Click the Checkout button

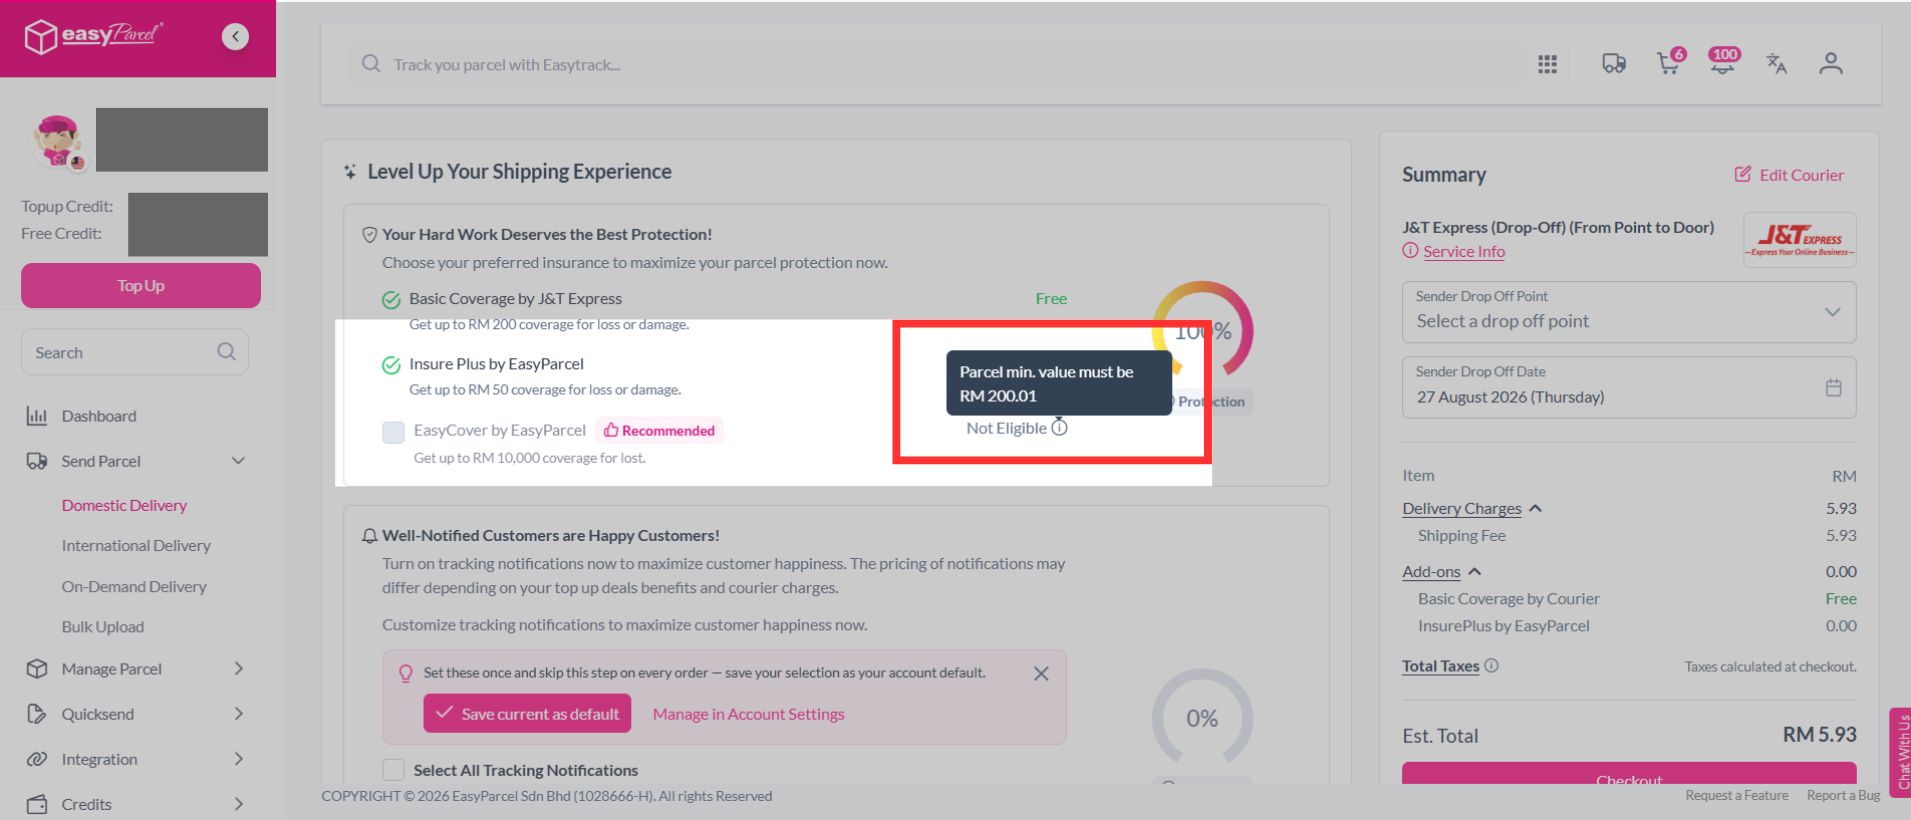[1629, 773]
